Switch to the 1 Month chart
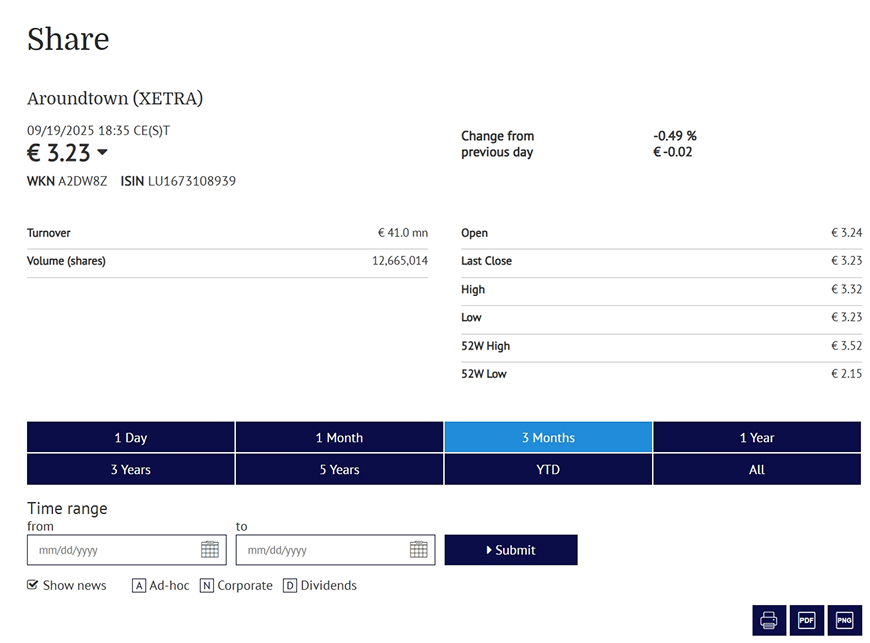 click(339, 437)
